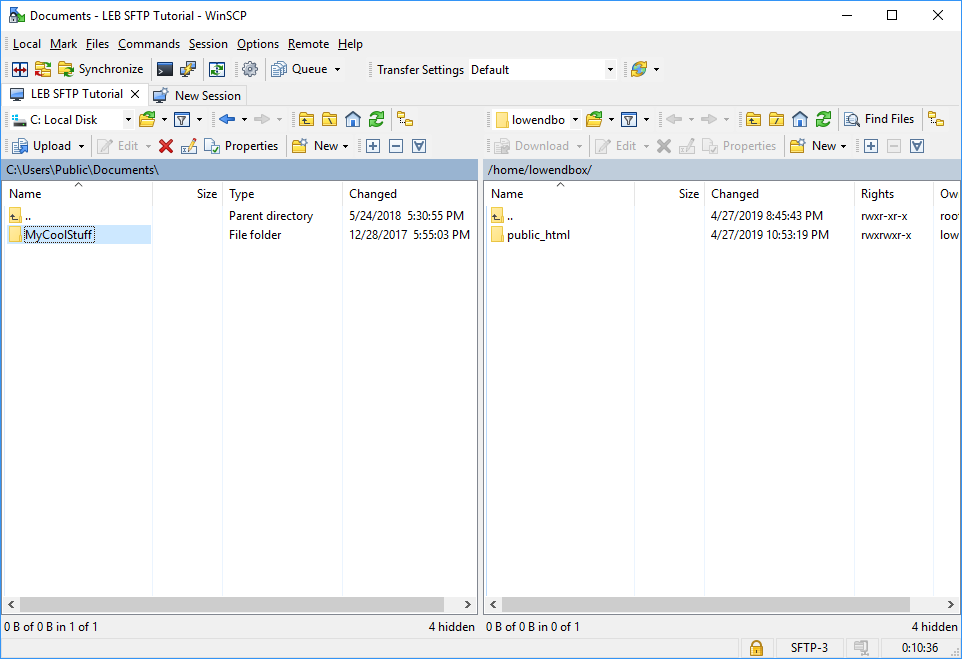Open the Mark menu
This screenshot has height=659, width=962.
pyautogui.click(x=64, y=44)
